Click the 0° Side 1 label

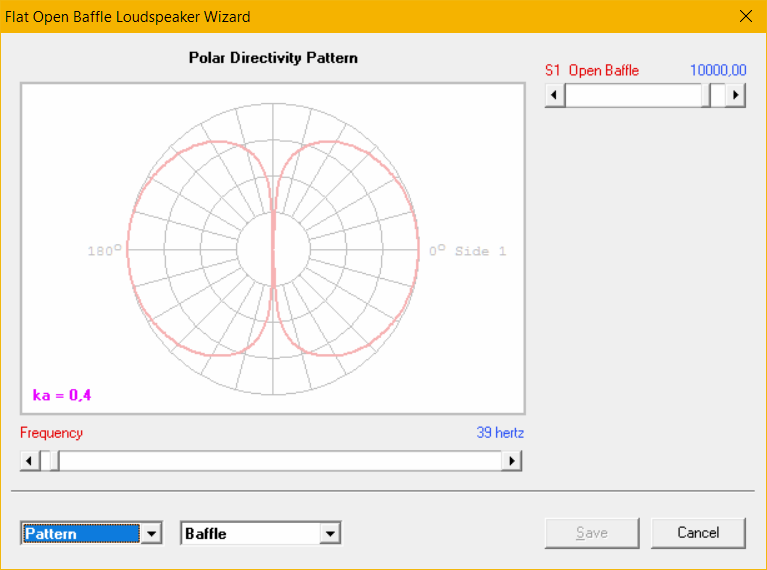tap(468, 251)
